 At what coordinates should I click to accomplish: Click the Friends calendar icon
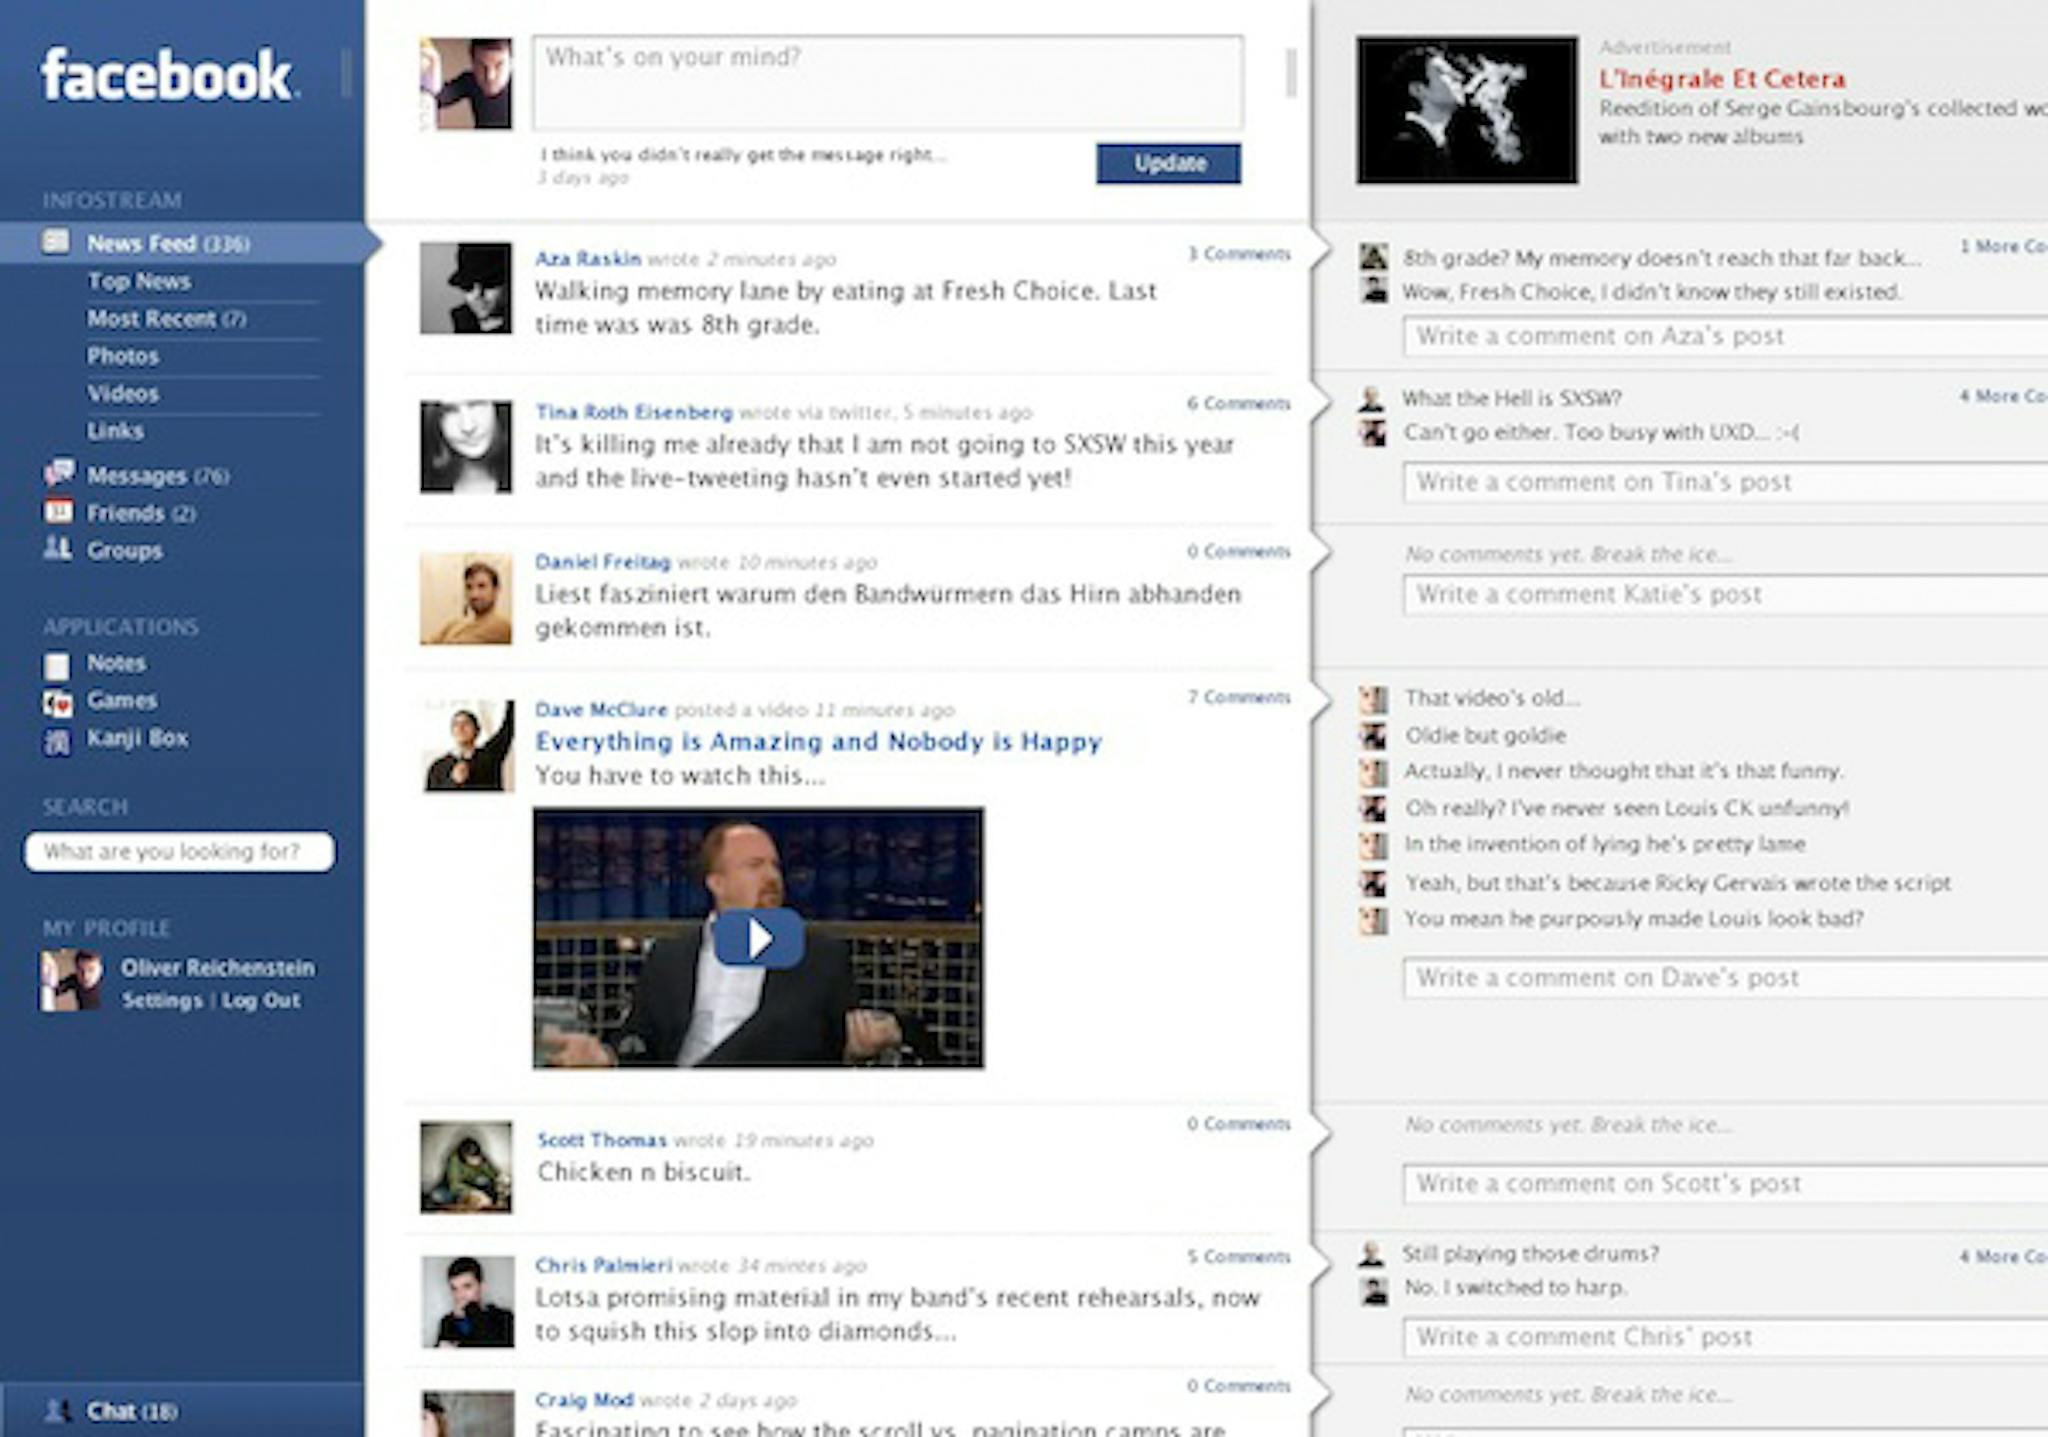58,512
